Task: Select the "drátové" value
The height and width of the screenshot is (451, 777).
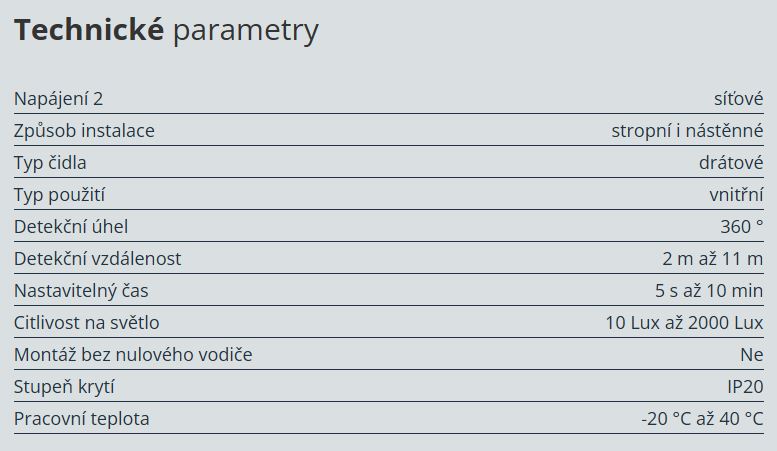Action: 731,162
